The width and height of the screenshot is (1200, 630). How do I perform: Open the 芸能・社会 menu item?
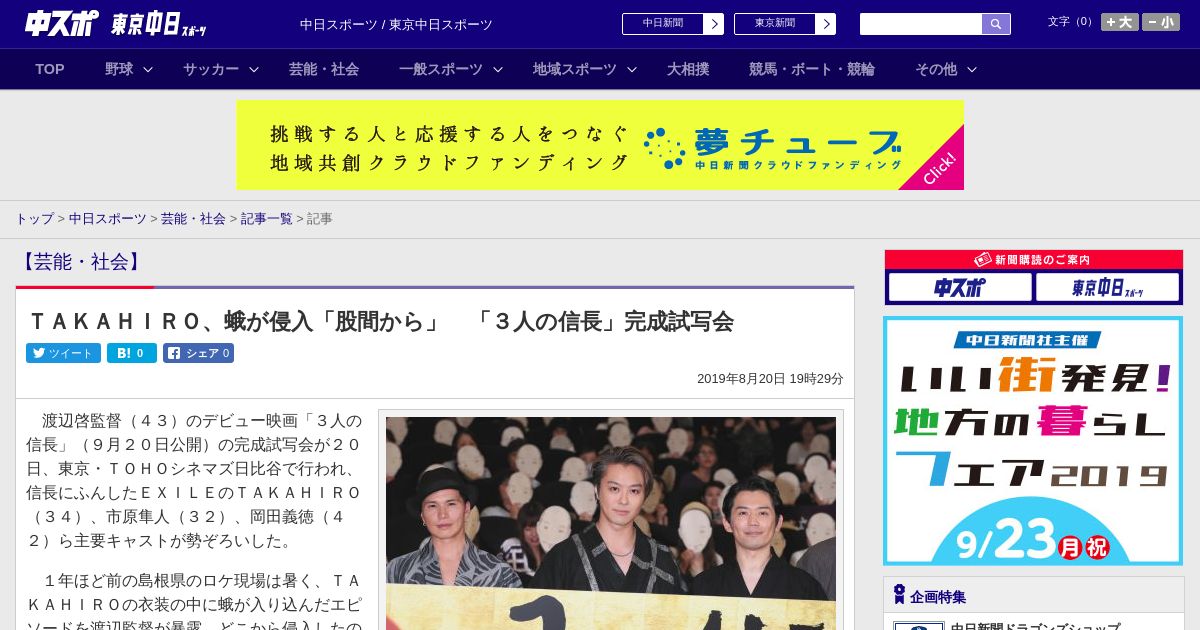(x=324, y=69)
